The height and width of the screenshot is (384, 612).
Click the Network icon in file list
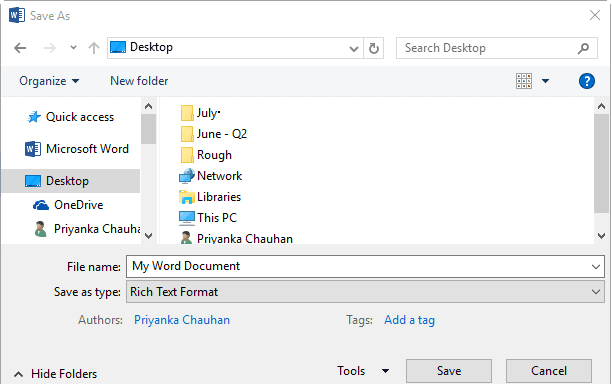click(x=187, y=176)
